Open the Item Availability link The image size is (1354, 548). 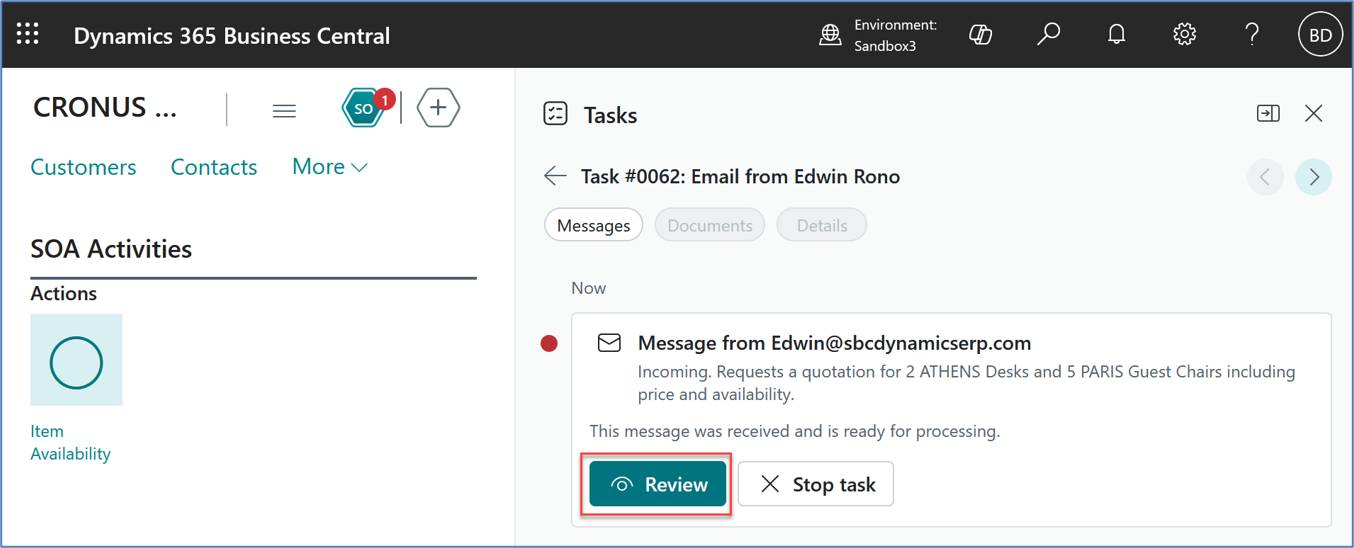pos(70,442)
